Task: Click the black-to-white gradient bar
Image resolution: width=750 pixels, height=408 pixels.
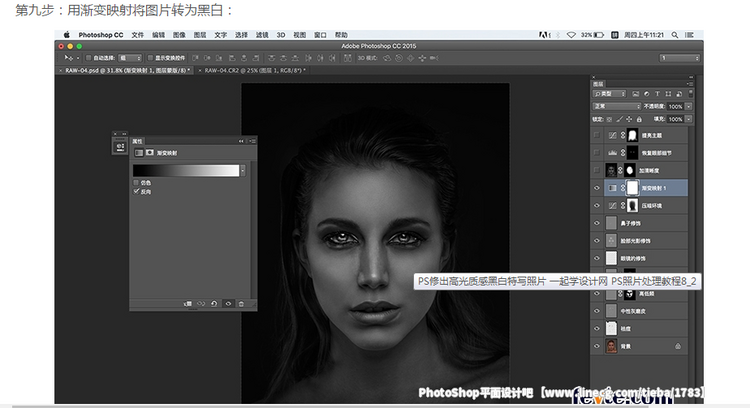Action: 186,170
